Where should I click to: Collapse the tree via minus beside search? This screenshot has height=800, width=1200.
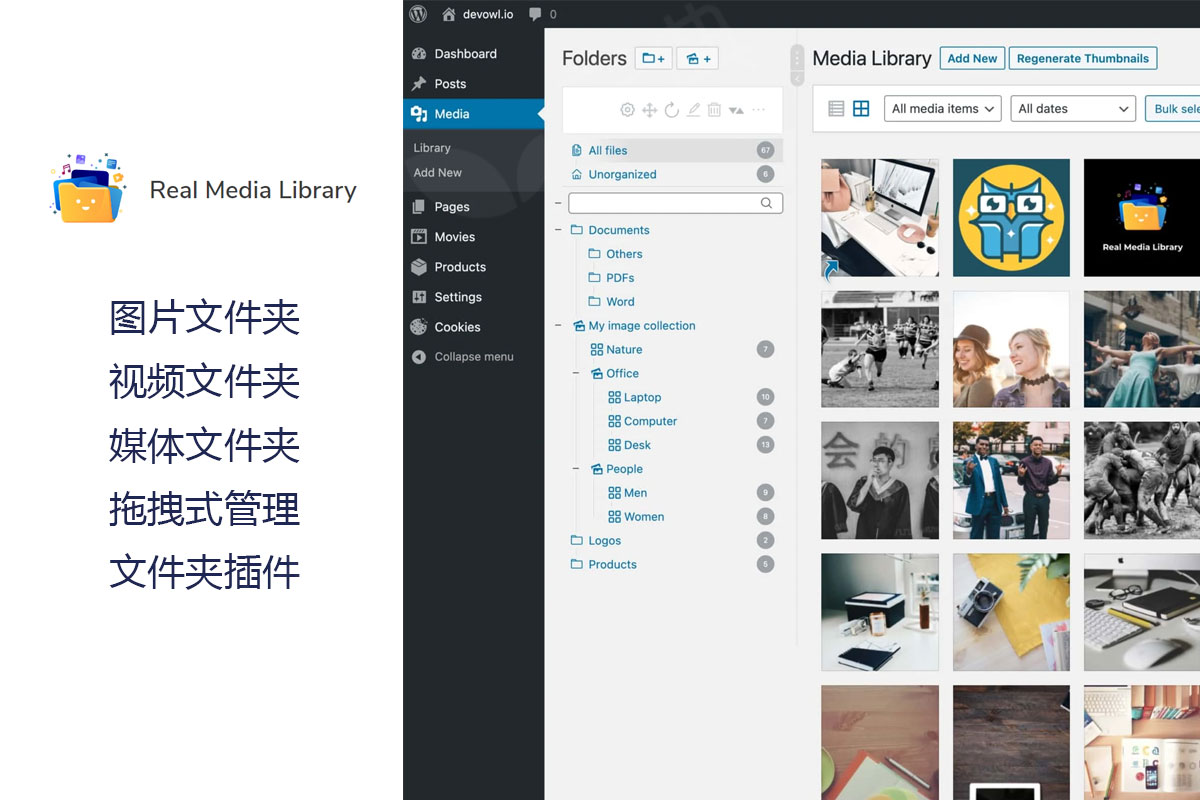(x=558, y=203)
